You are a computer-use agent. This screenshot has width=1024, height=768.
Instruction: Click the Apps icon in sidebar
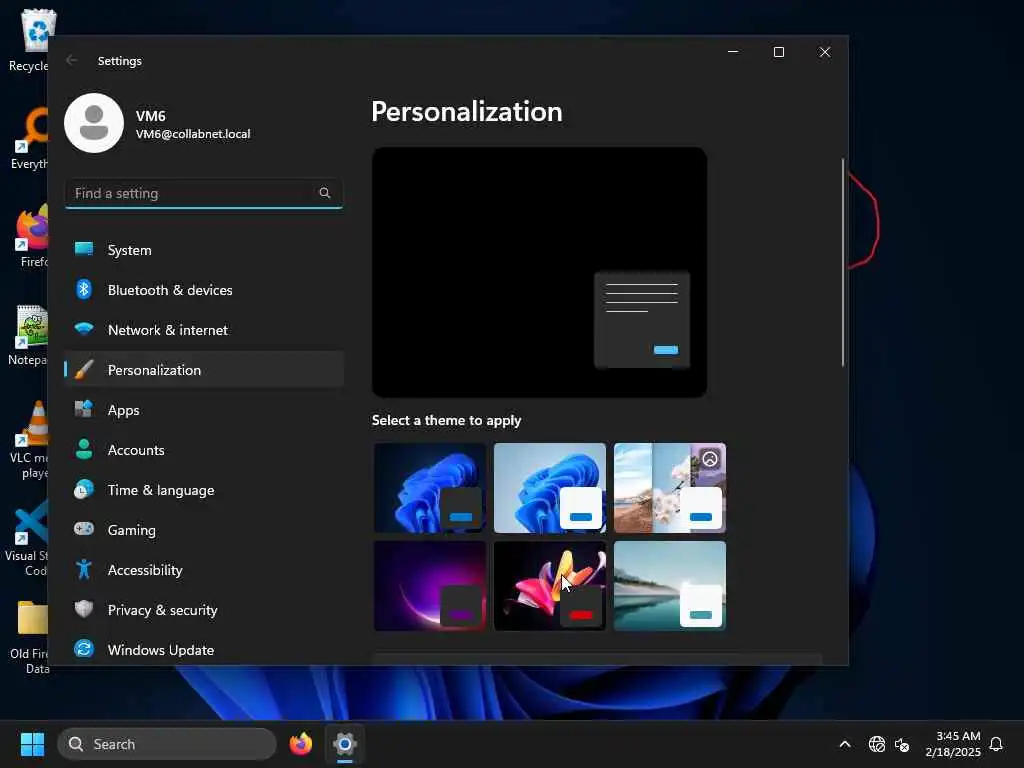(x=84, y=409)
